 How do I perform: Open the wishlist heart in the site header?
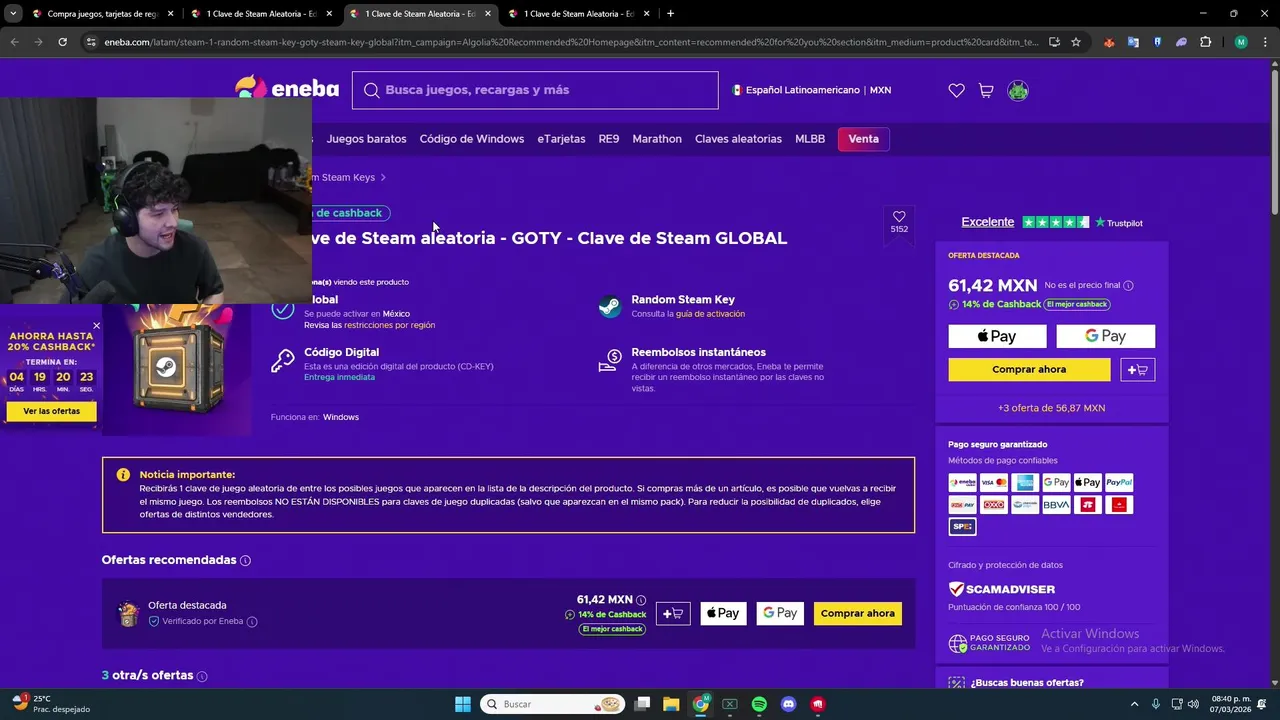pos(956,90)
